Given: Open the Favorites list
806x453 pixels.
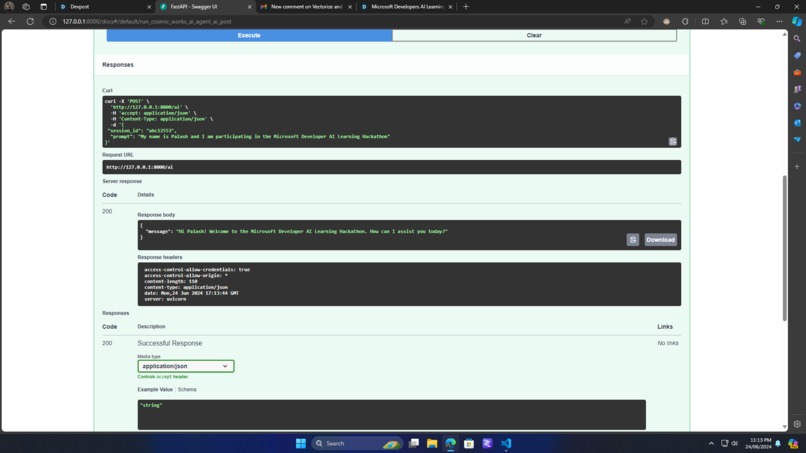Looking at the screenshot, I should [x=724, y=22].
